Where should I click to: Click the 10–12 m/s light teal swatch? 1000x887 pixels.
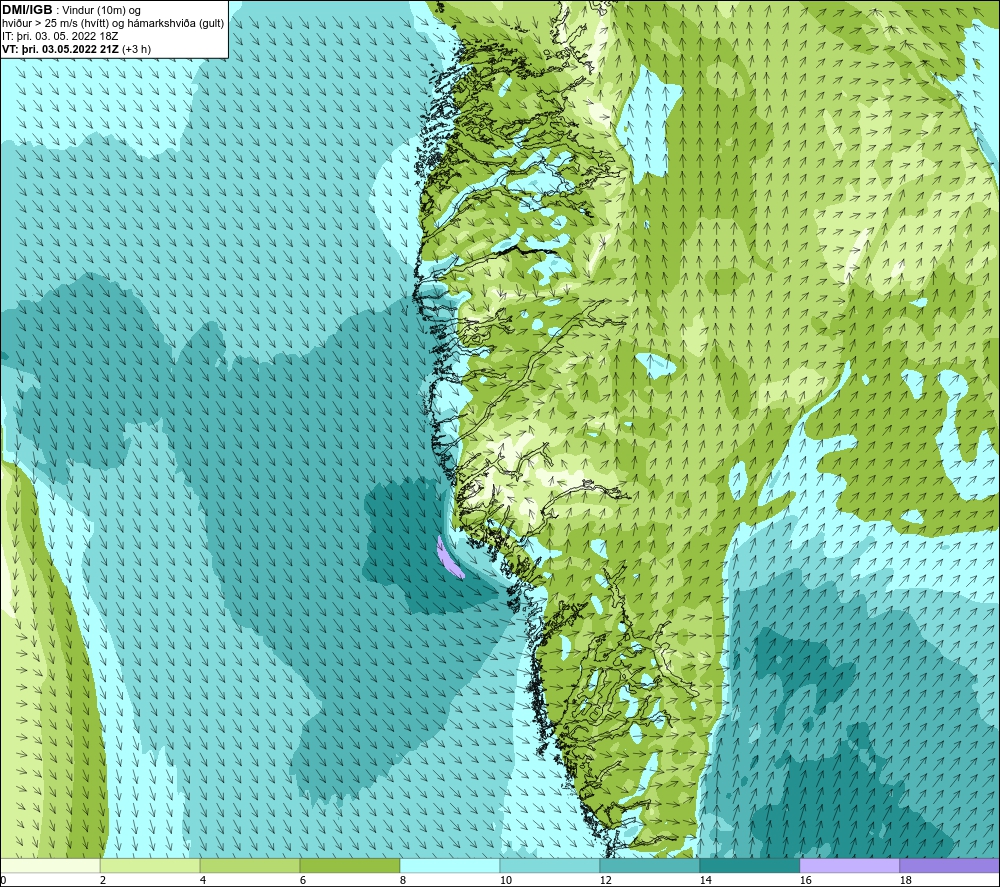coord(550,865)
